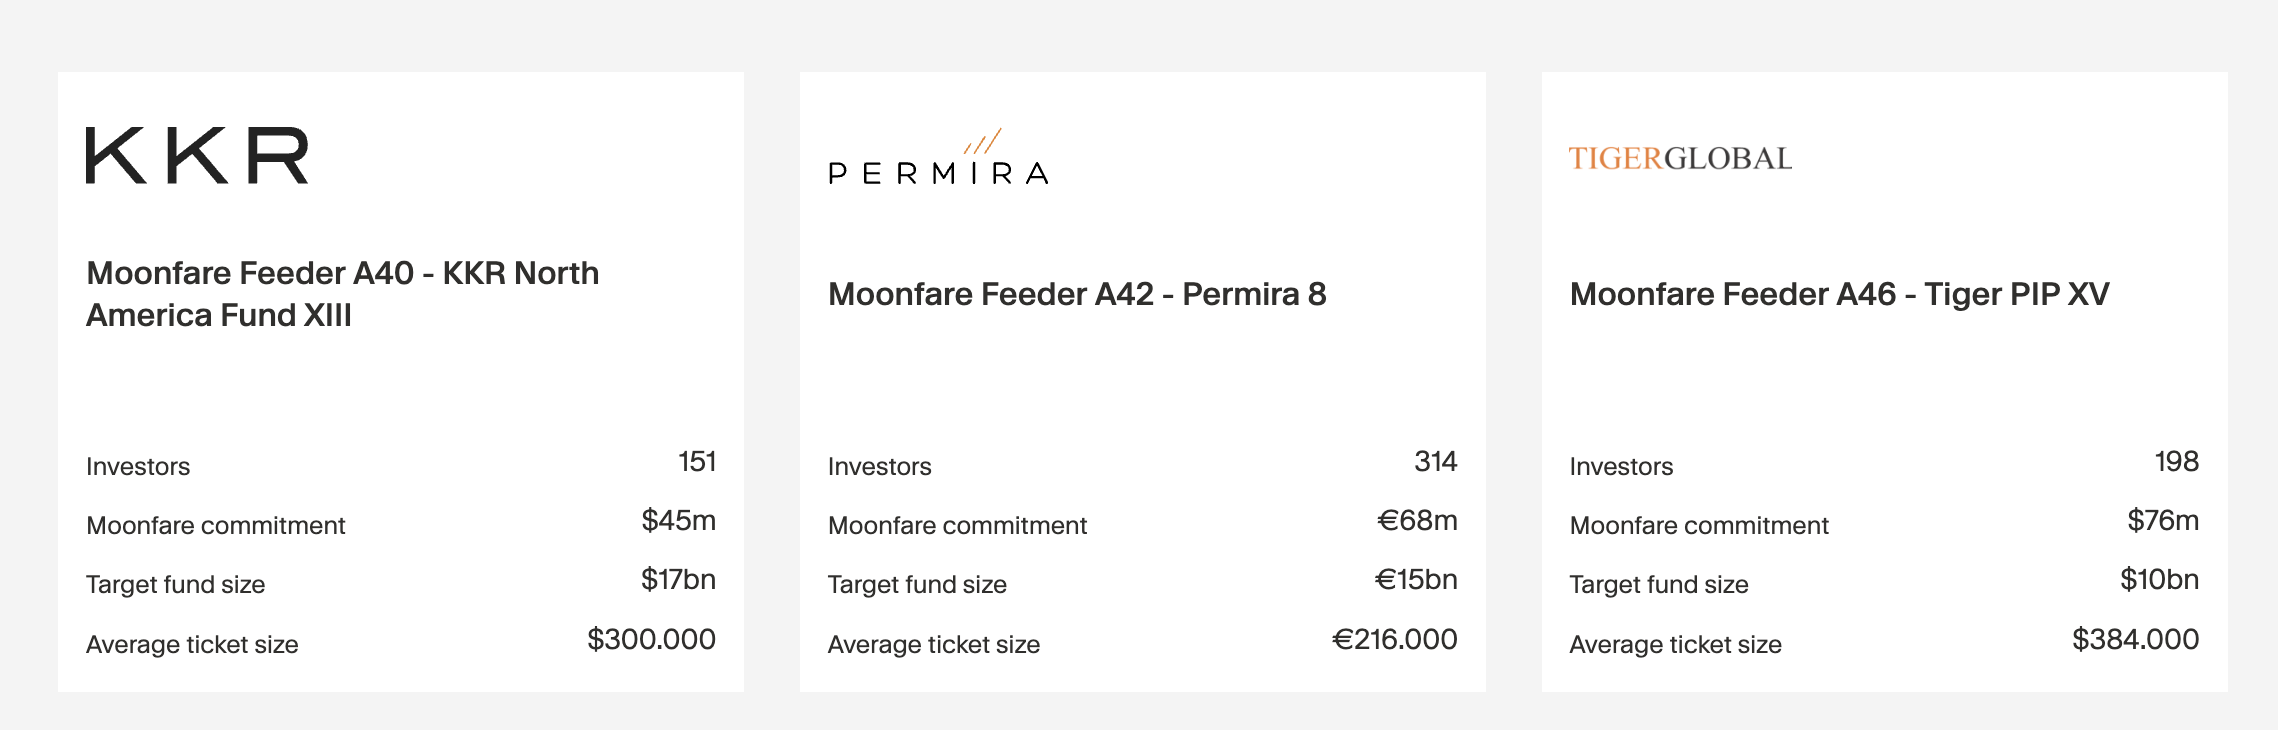Click the KKR logo

click(x=197, y=155)
